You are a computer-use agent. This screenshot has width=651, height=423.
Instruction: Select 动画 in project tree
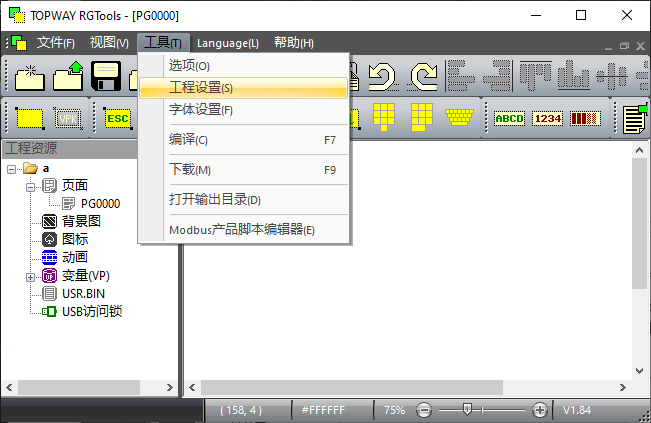point(75,257)
